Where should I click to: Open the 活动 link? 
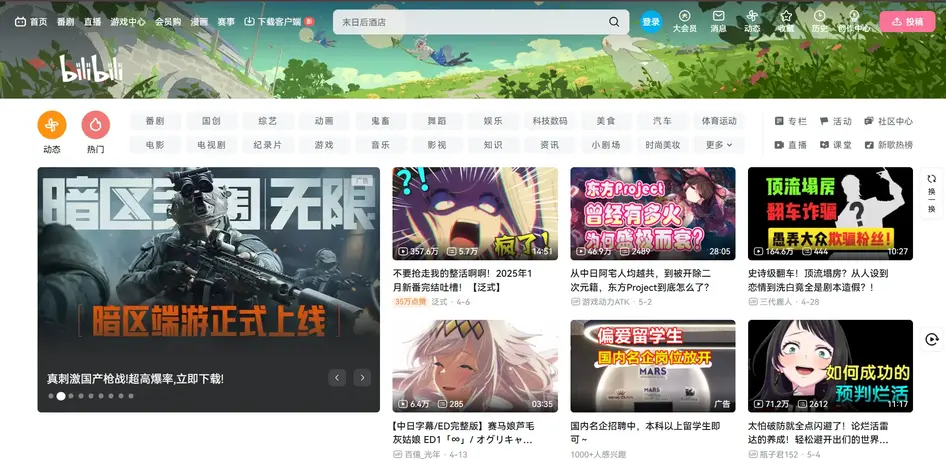click(x=836, y=121)
